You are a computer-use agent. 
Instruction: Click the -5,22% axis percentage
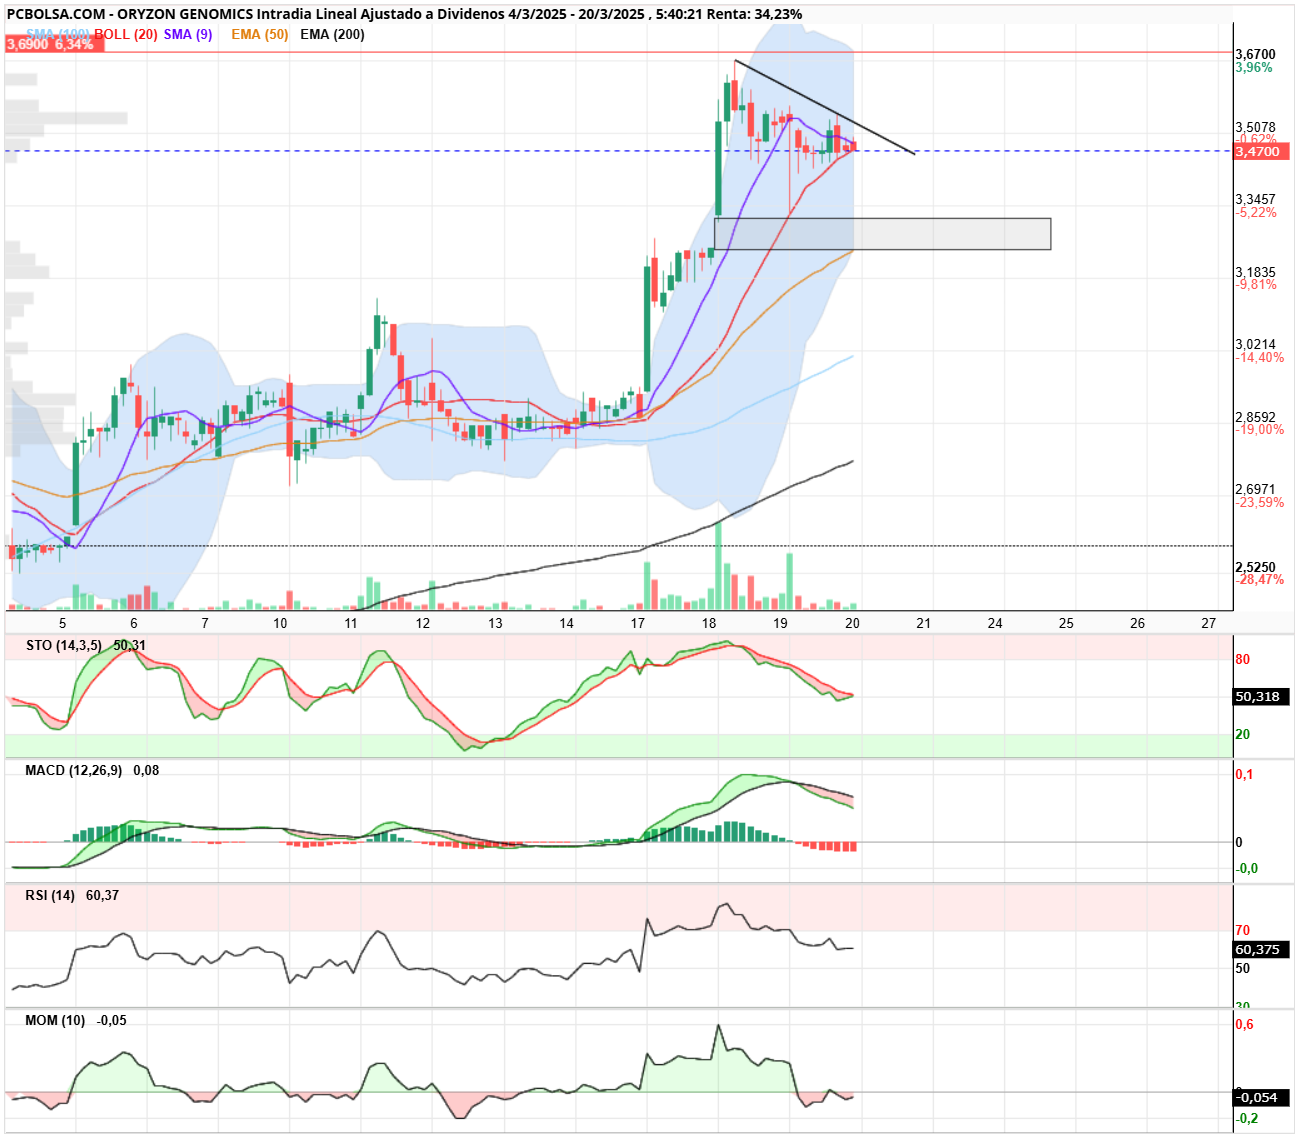[x=1256, y=213]
